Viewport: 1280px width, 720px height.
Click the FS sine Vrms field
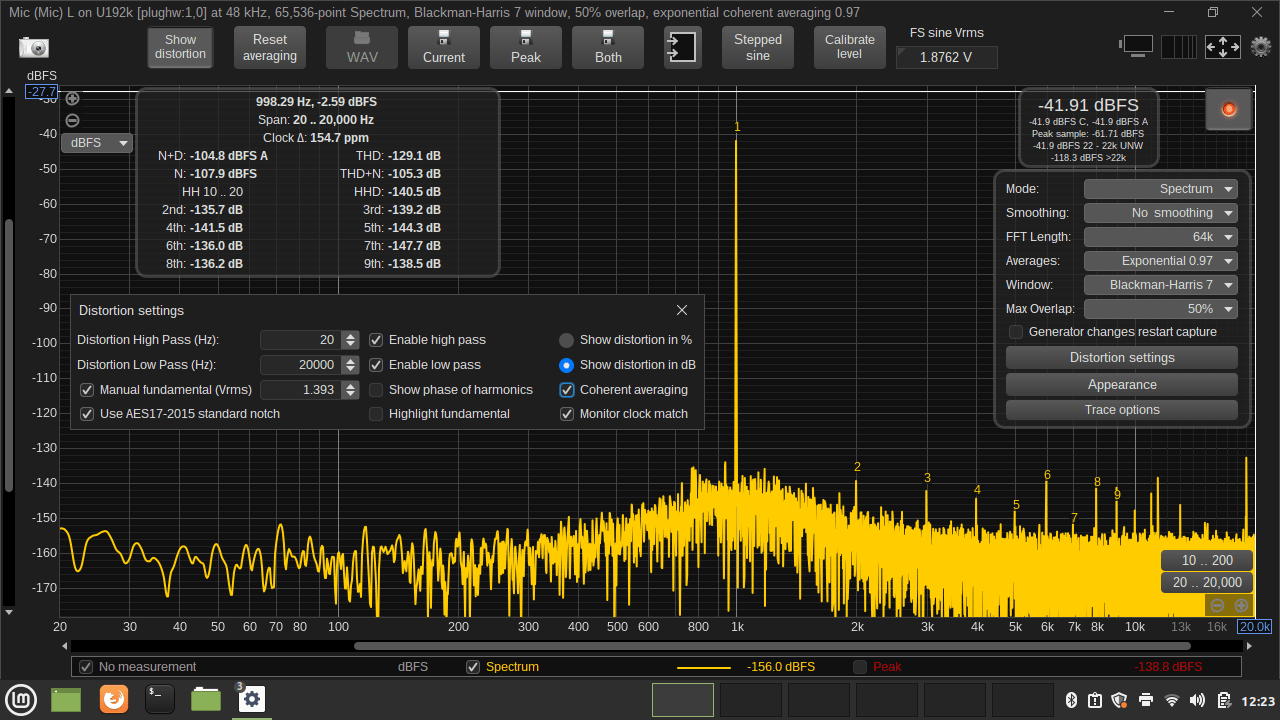point(946,57)
